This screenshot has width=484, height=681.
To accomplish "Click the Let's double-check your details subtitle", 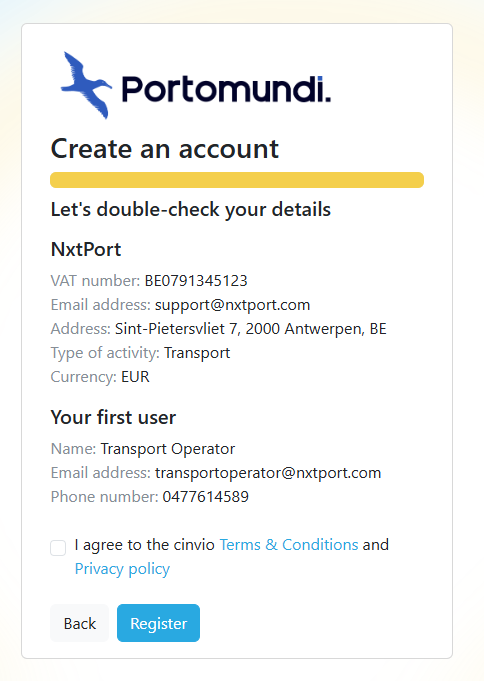I will click(191, 210).
